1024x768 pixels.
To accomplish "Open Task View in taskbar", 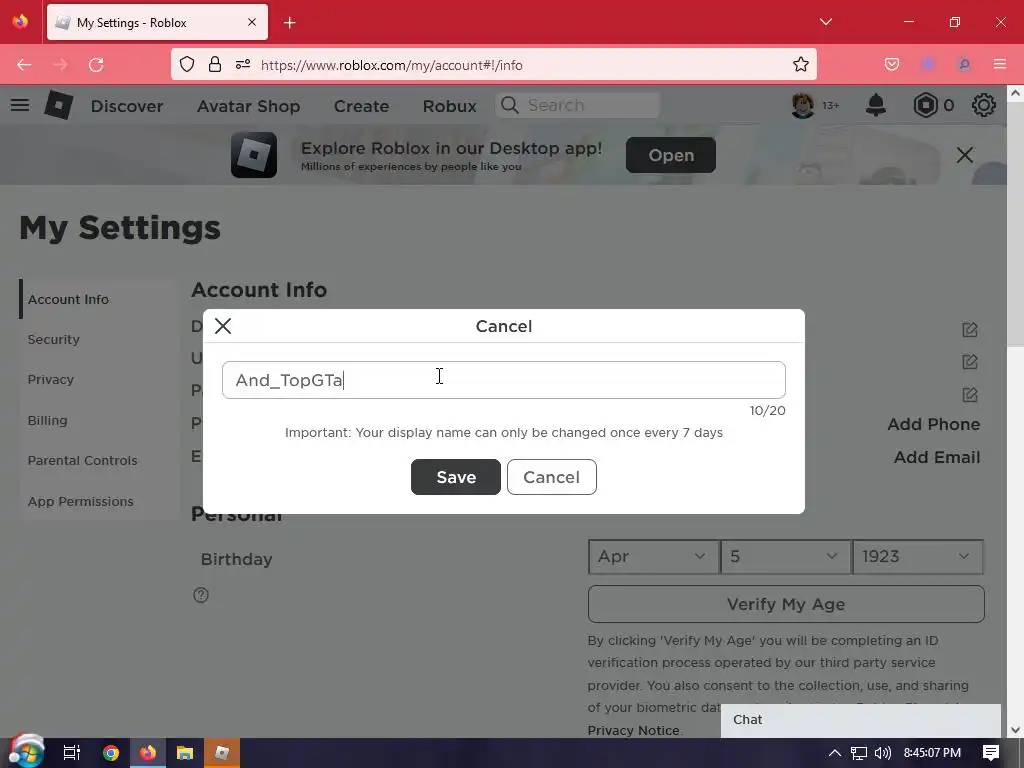I will tap(72, 753).
